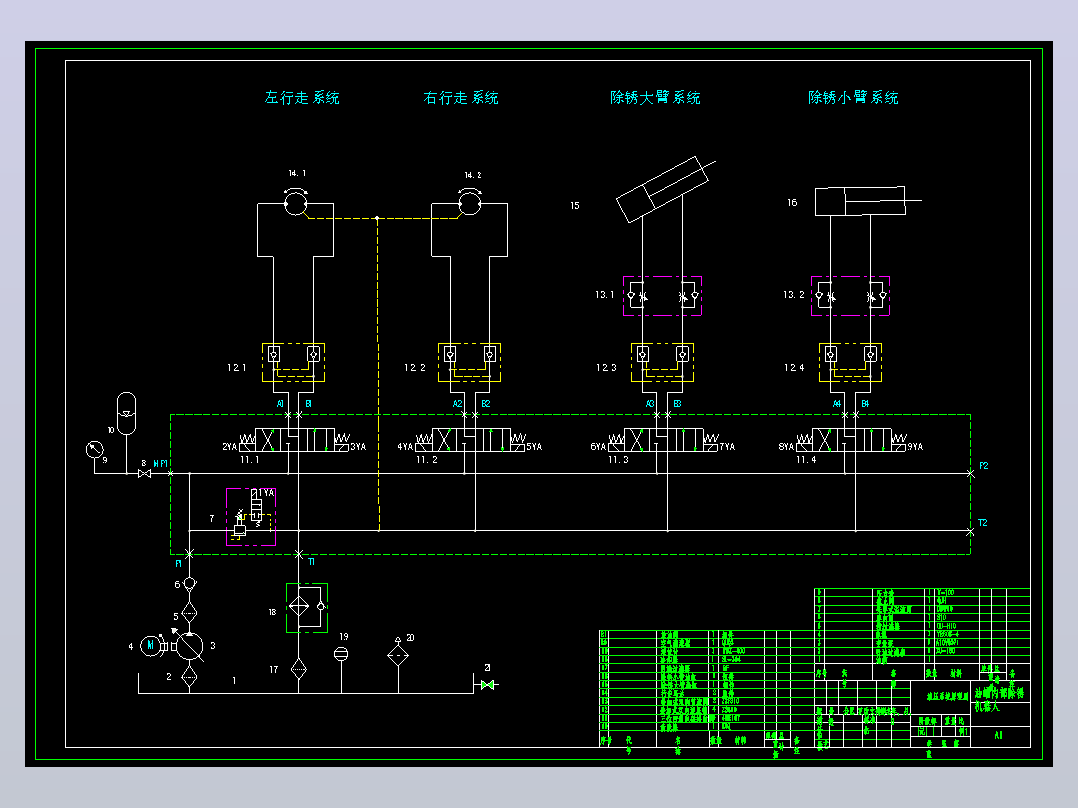Image resolution: width=1078 pixels, height=808 pixels.
Task: Select the air breather symbol numbered 20
Action: point(398,651)
